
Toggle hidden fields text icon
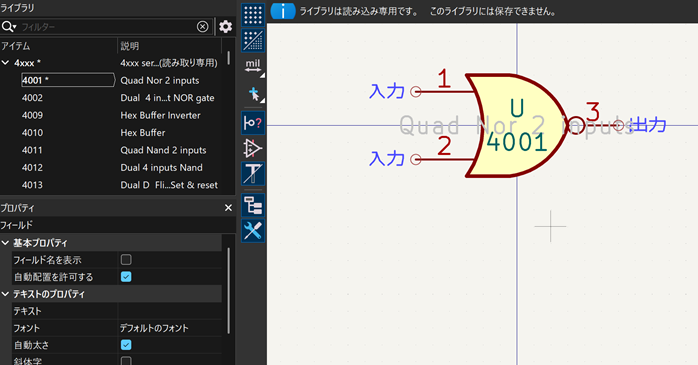pyautogui.click(x=253, y=174)
